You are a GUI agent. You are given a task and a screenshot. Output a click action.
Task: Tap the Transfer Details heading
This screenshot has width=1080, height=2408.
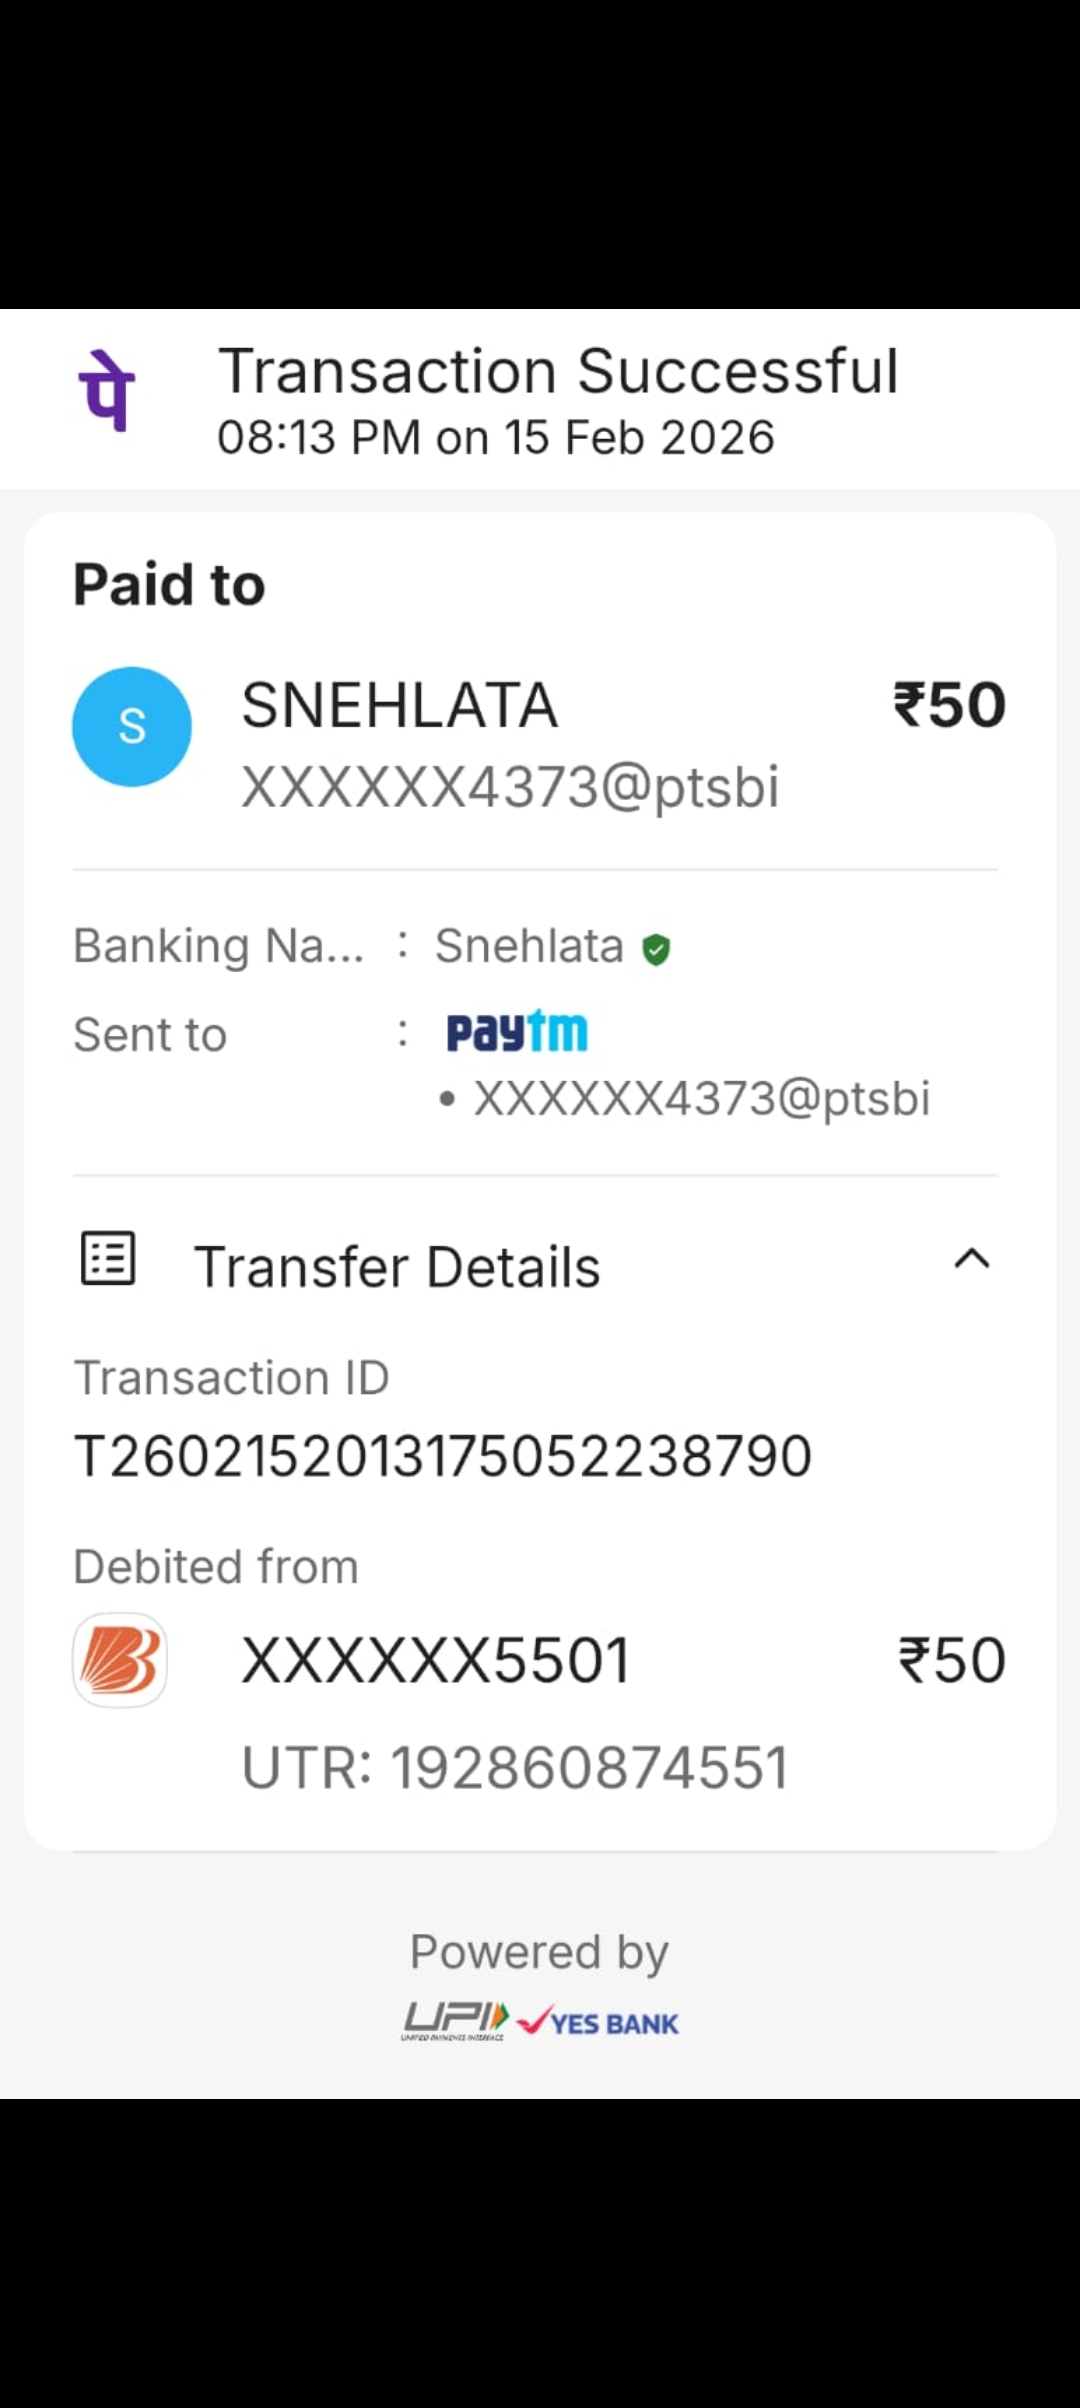point(397,1267)
